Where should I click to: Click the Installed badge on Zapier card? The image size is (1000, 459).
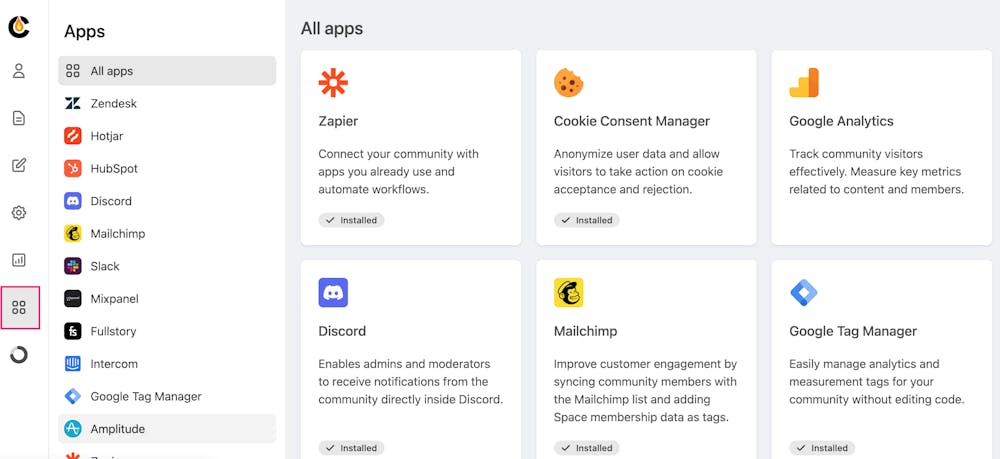[351, 220]
